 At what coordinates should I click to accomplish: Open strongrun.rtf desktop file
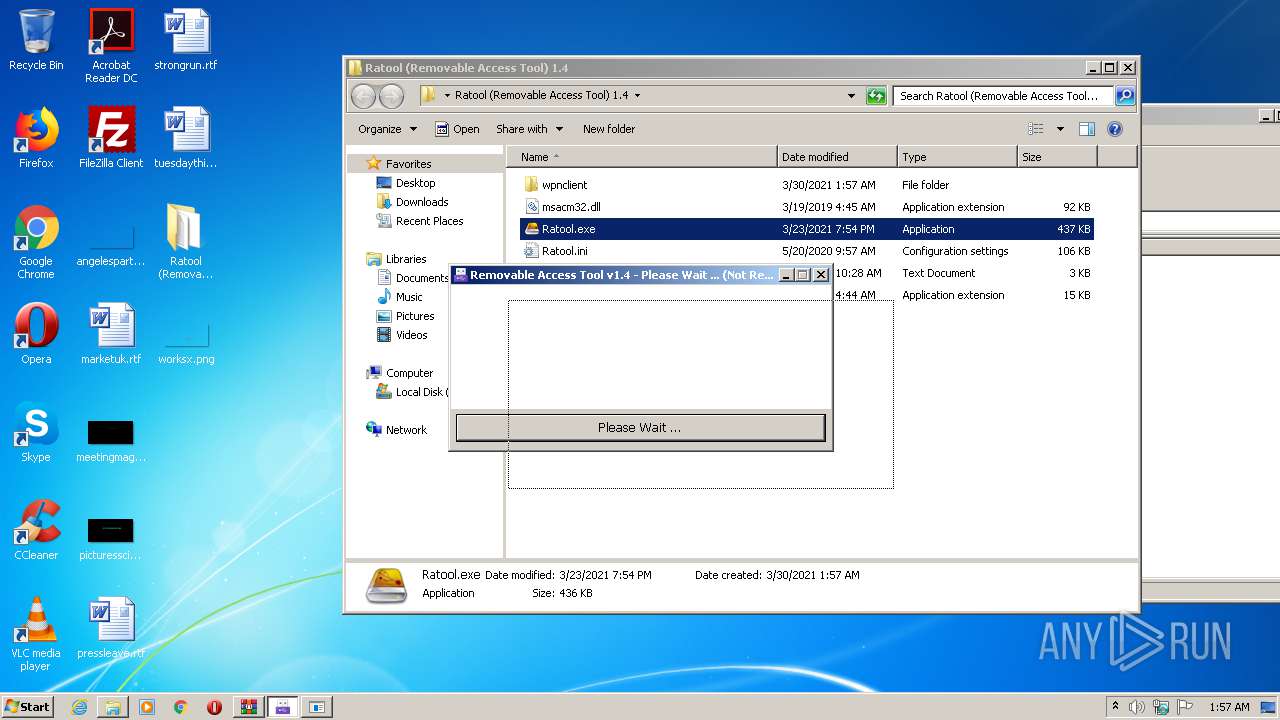[x=186, y=41]
